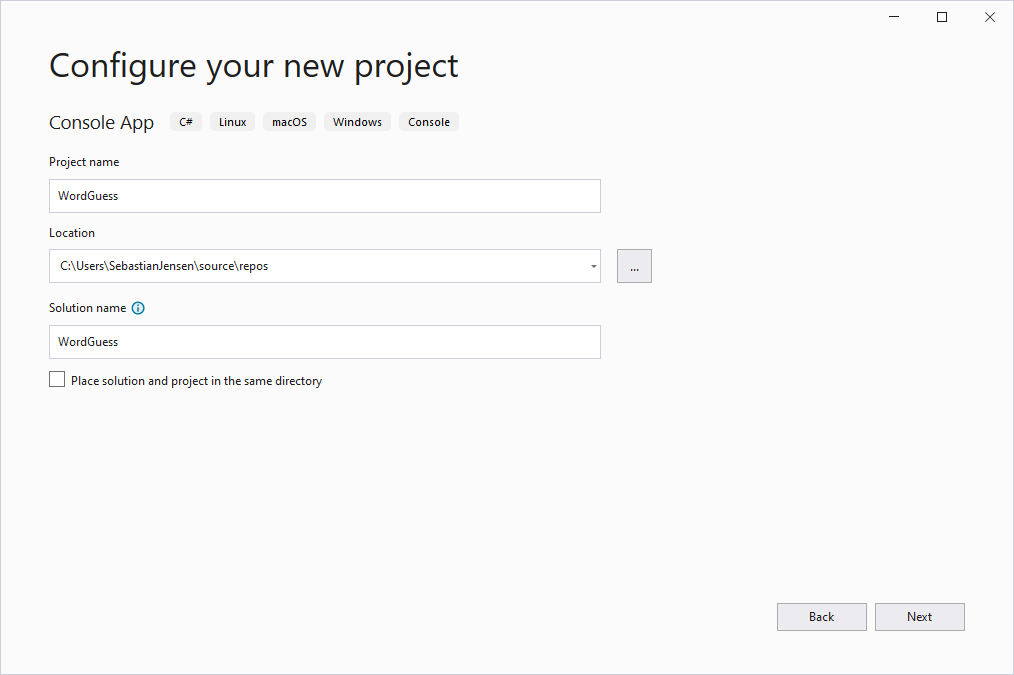Go to the previous step with Back

[x=821, y=617]
